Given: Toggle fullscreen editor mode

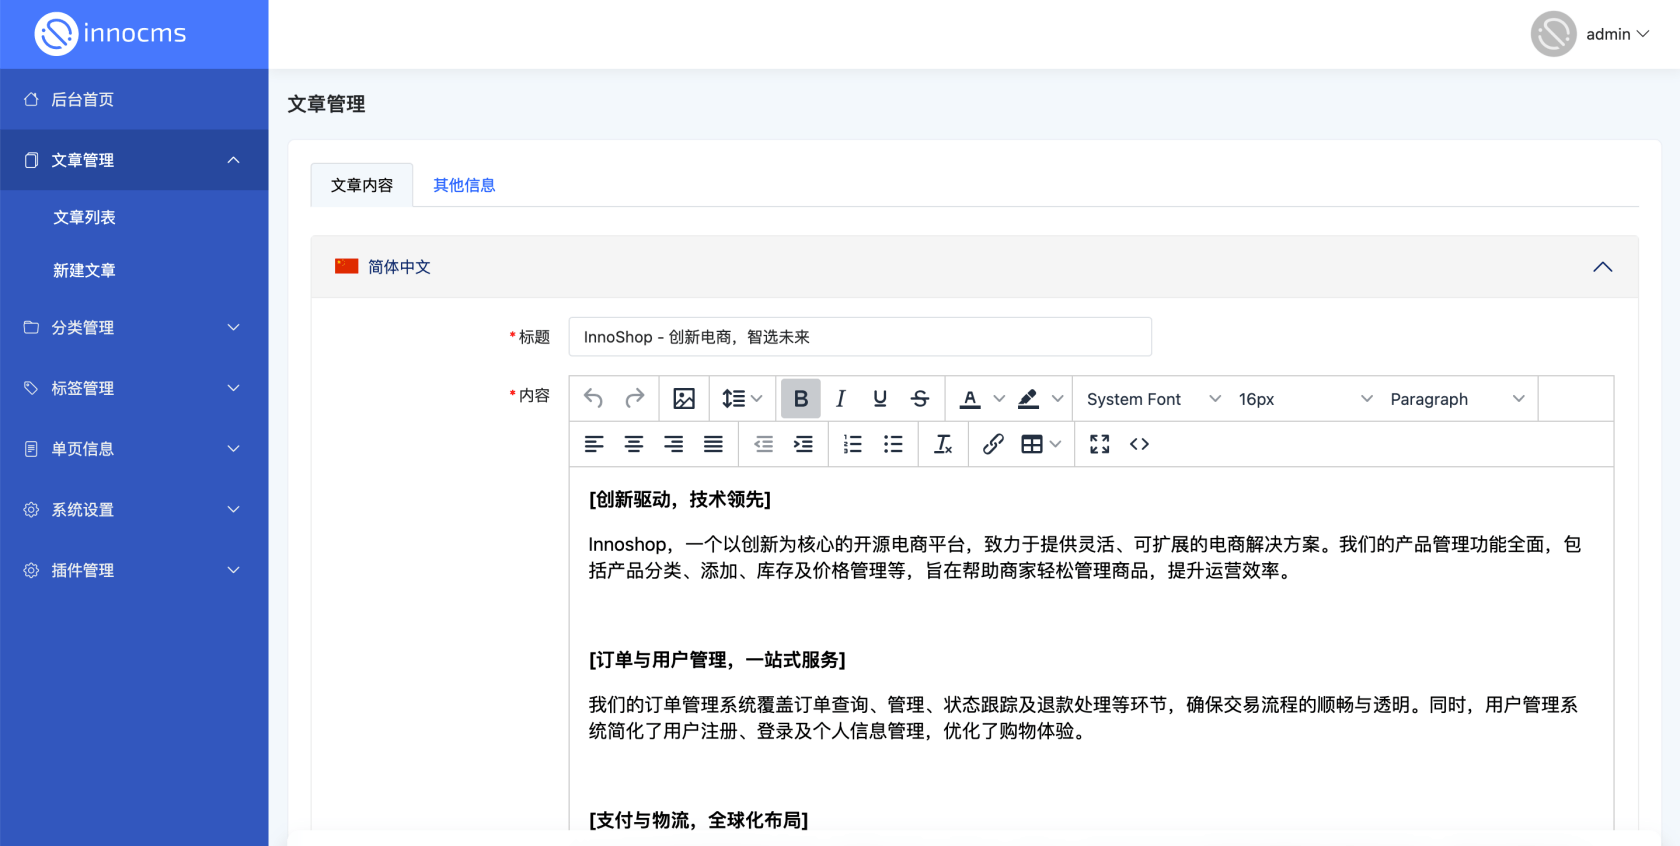Looking at the screenshot, I should coord(1100,444).
